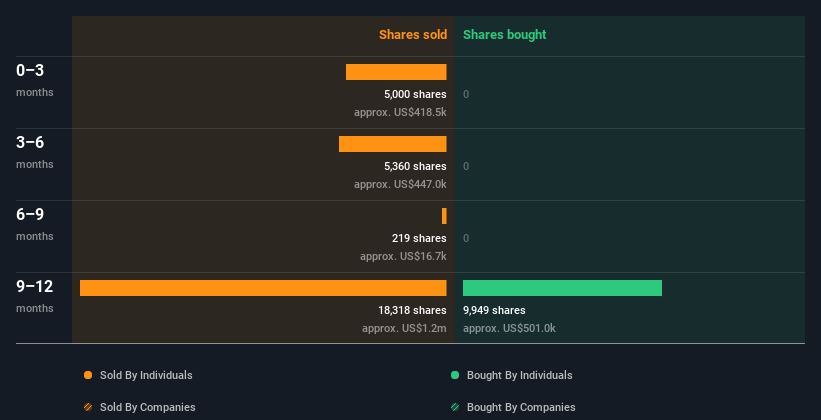Click the green Bought By Individuals legend dot
The height and width of the screenshot is (420, 821).
[455, 375]
